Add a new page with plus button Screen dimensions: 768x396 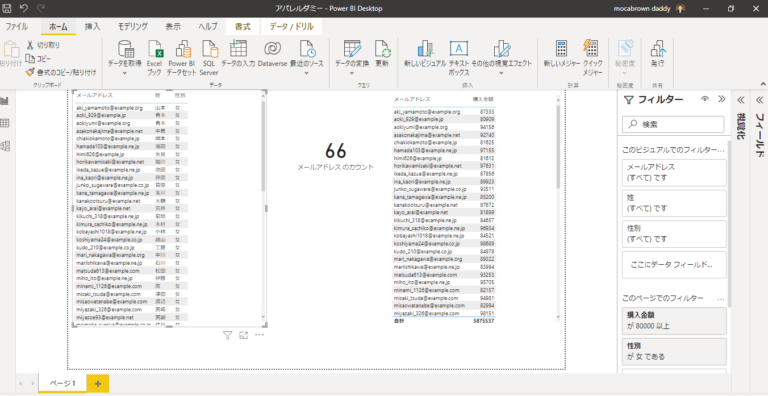97,383
